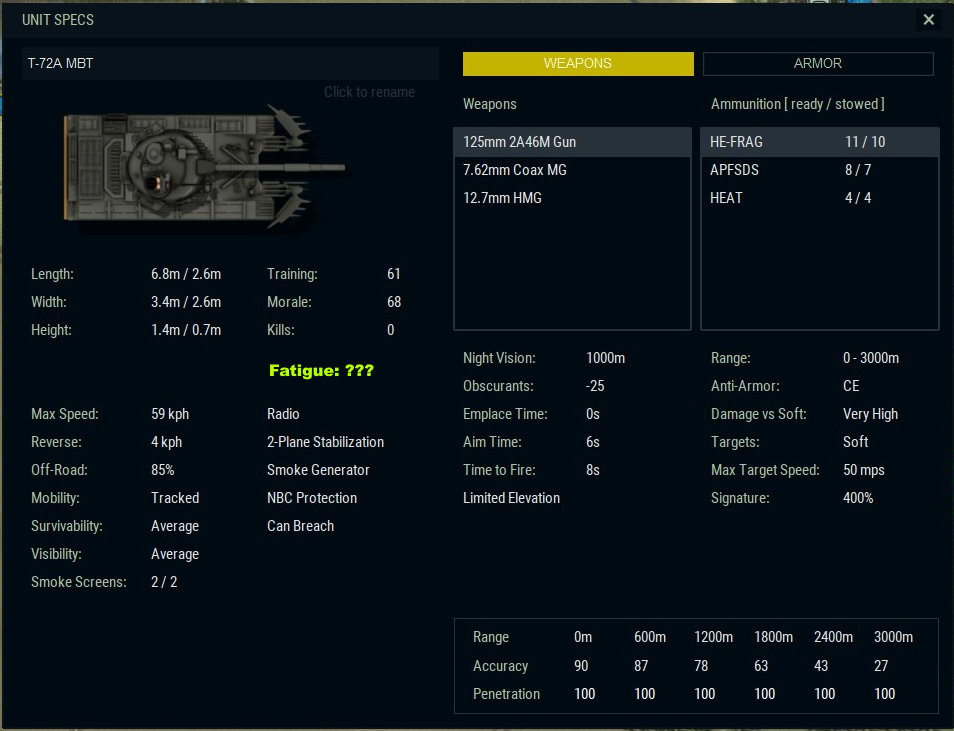
Task: Click the Mobility value Tracked
Action: point(175,498)
